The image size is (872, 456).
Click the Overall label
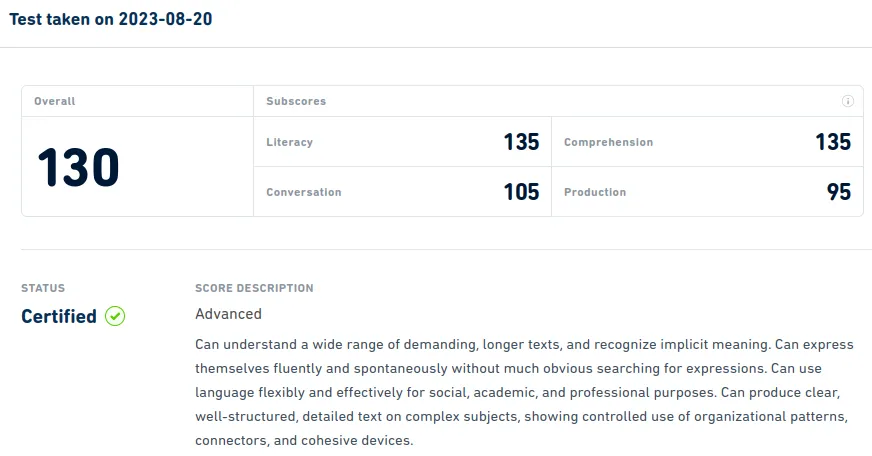(x=55, y=101)
